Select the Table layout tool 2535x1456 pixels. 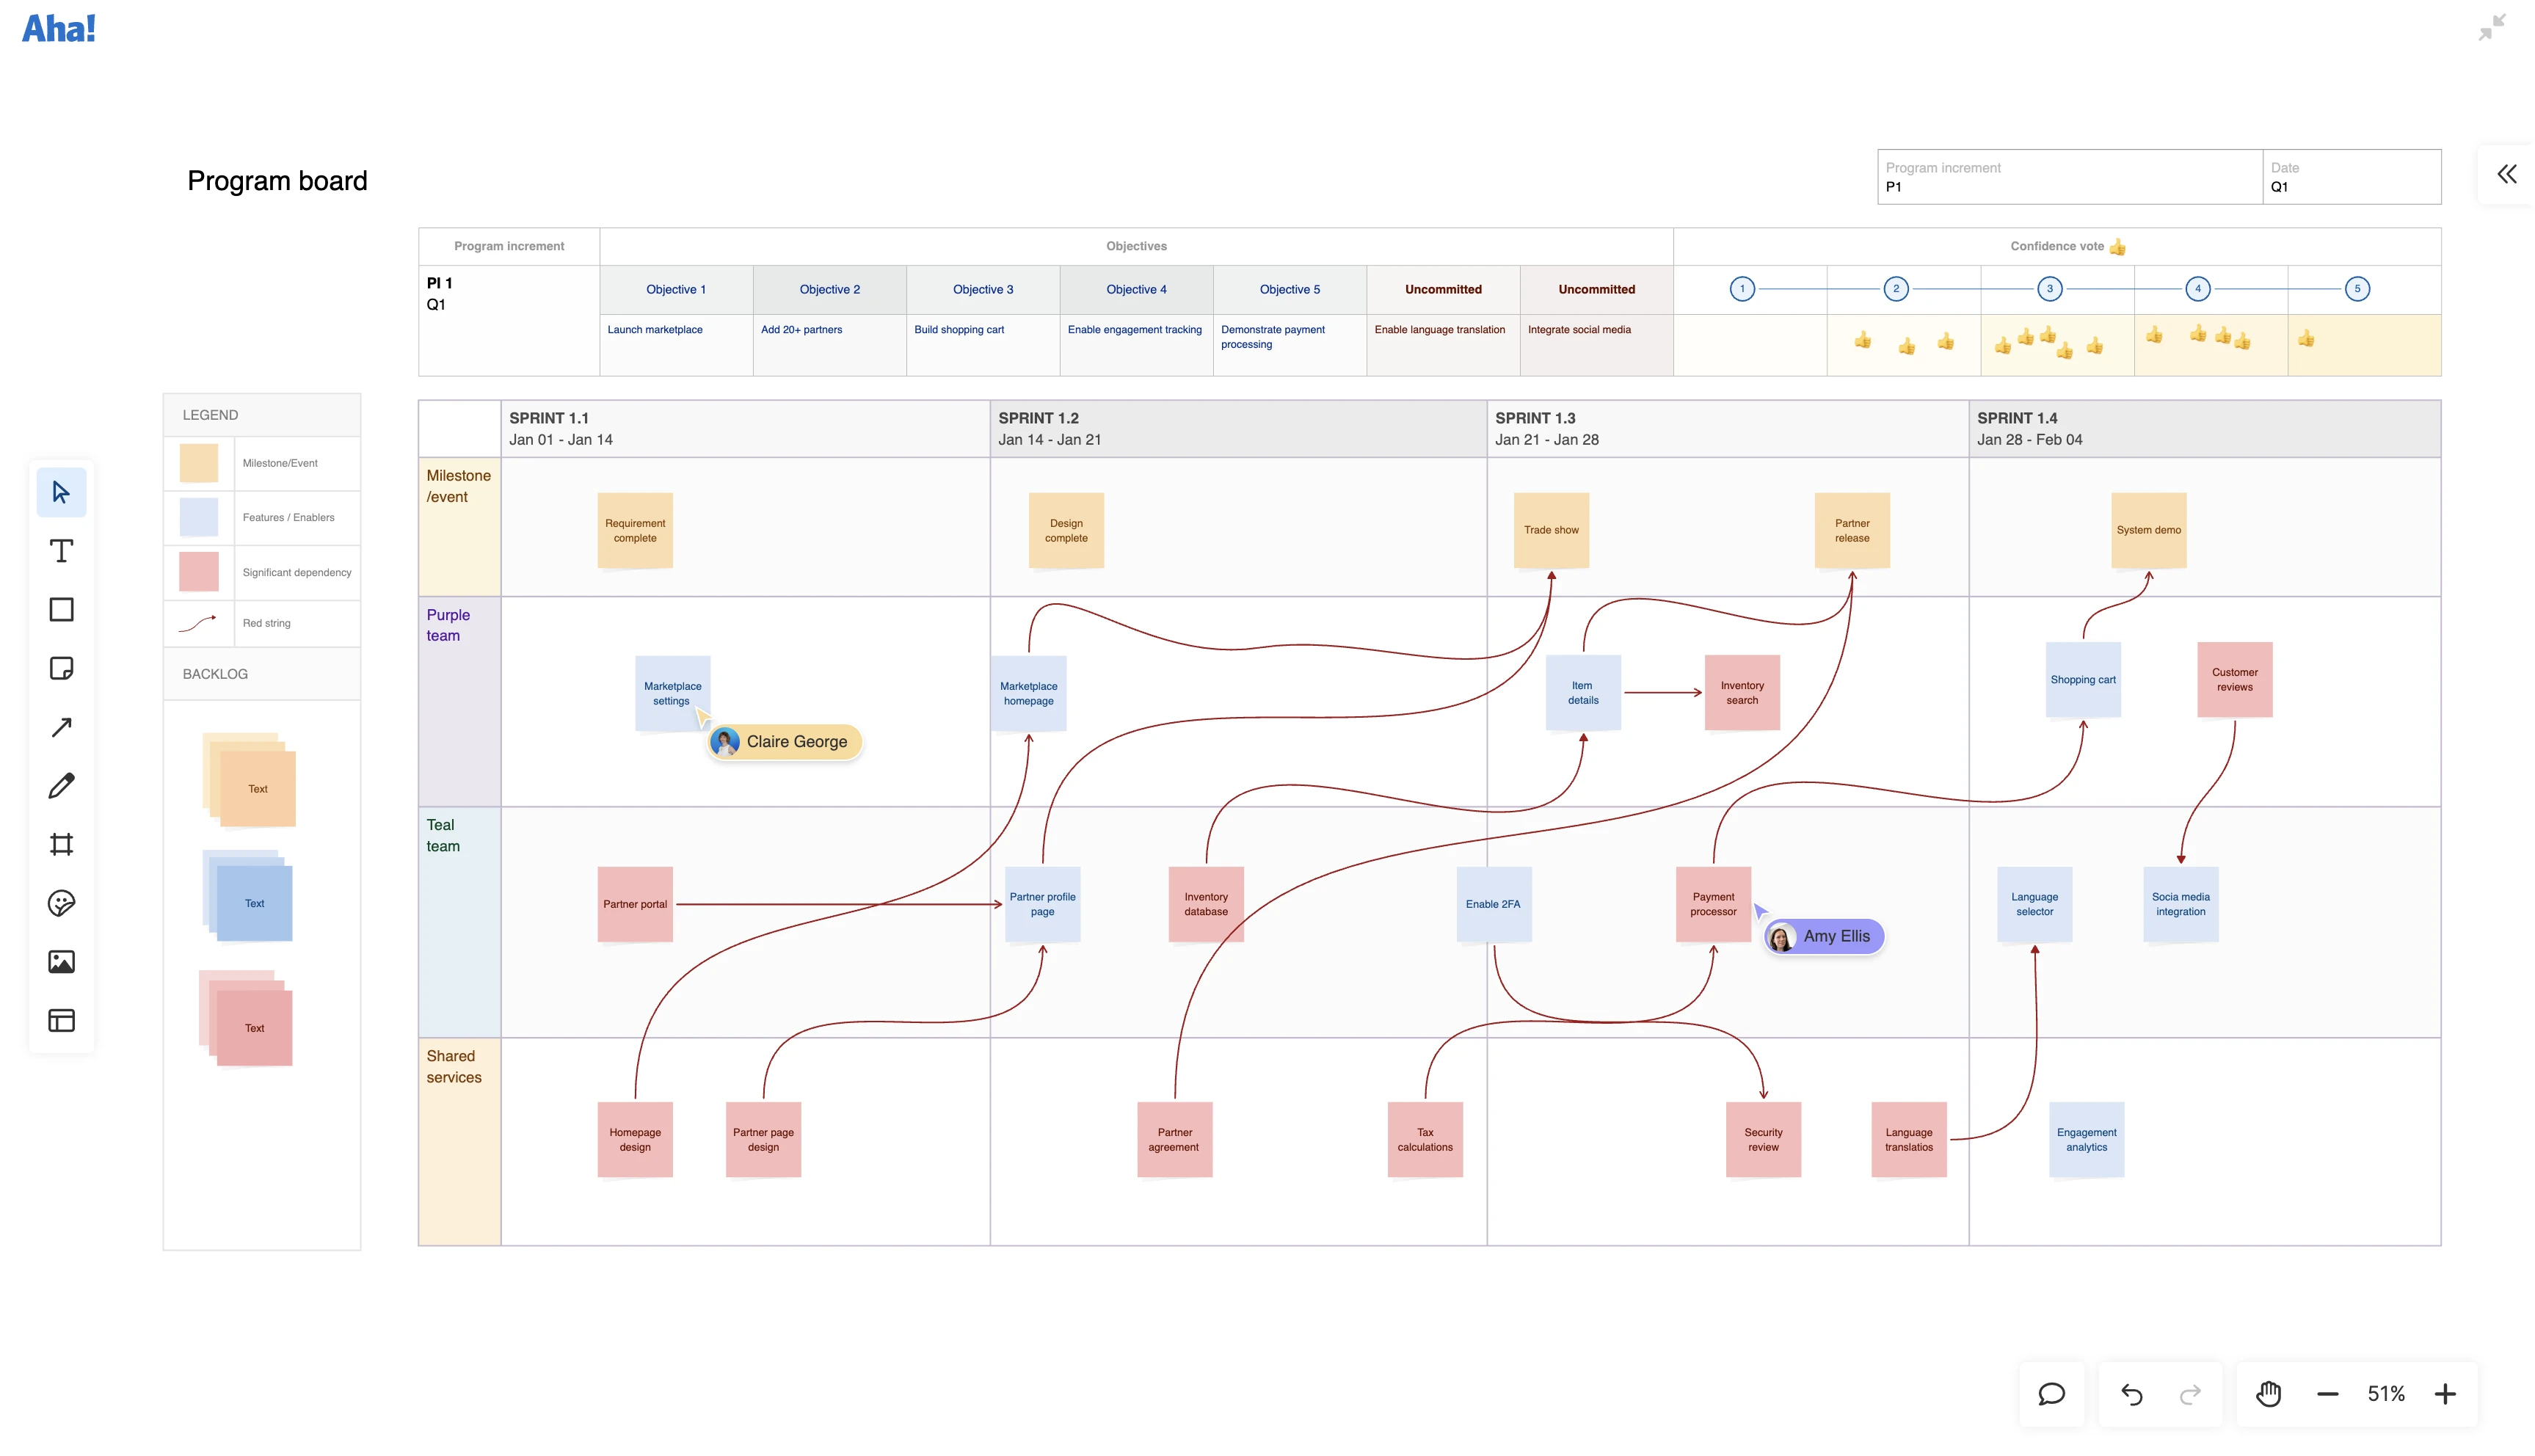pyautogui.click(x=62, y=1020)
